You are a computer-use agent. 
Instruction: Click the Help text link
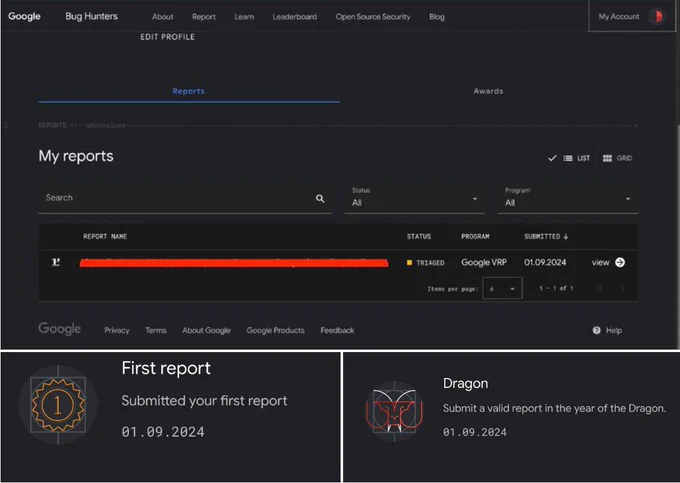tap(614, 330)
